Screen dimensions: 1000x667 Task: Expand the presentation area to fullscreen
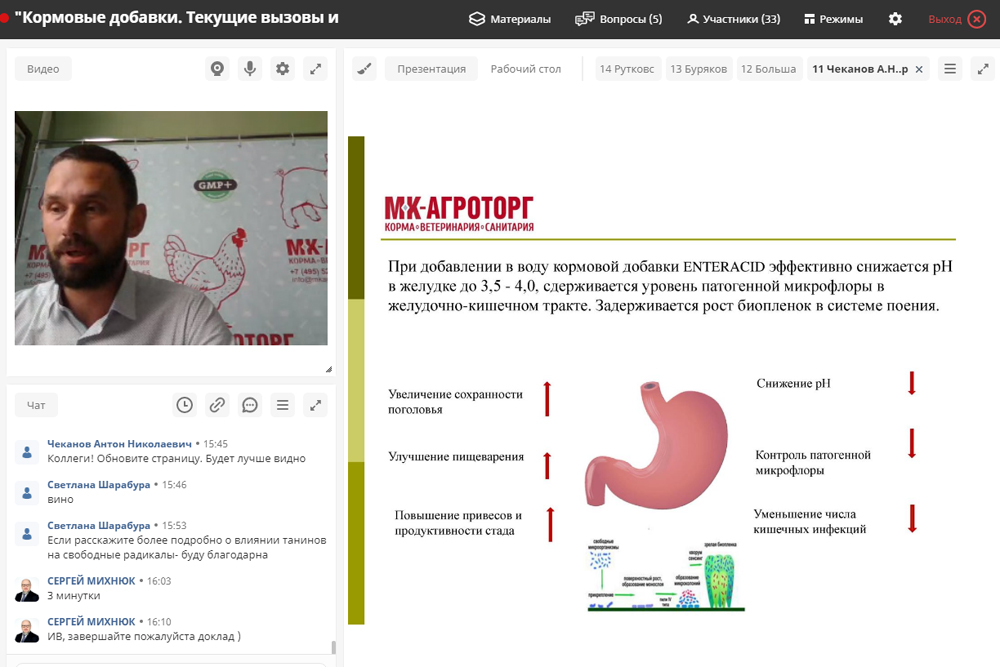click(983, 69)
